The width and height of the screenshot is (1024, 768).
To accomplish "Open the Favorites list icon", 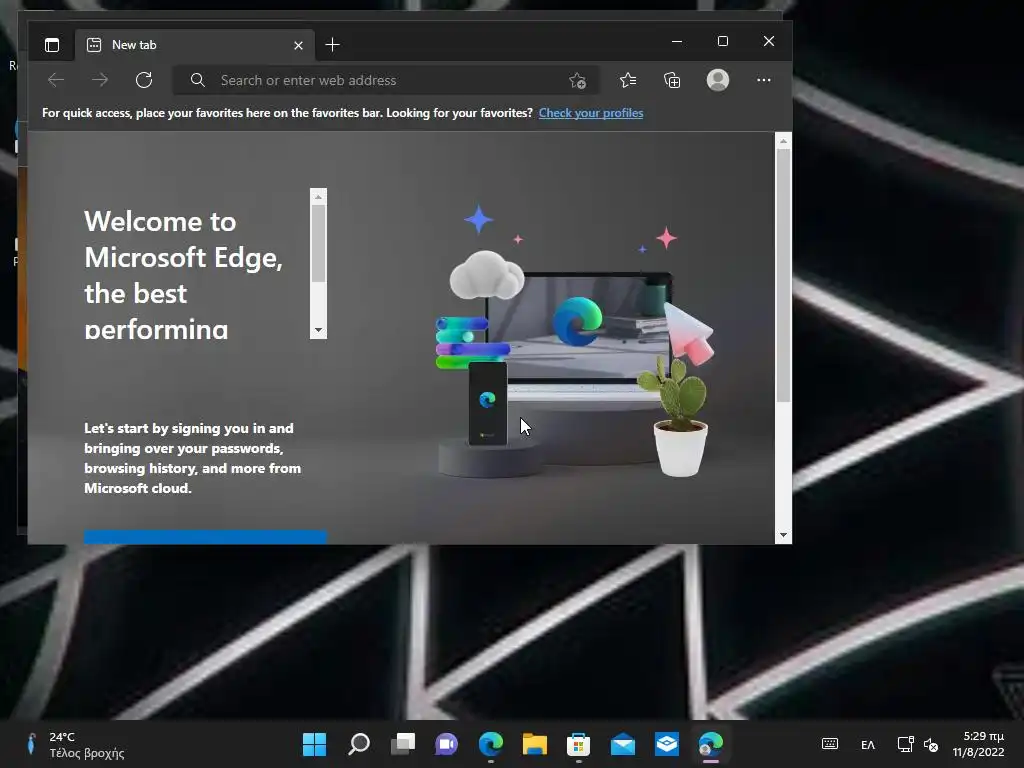I will click(628, 80).
